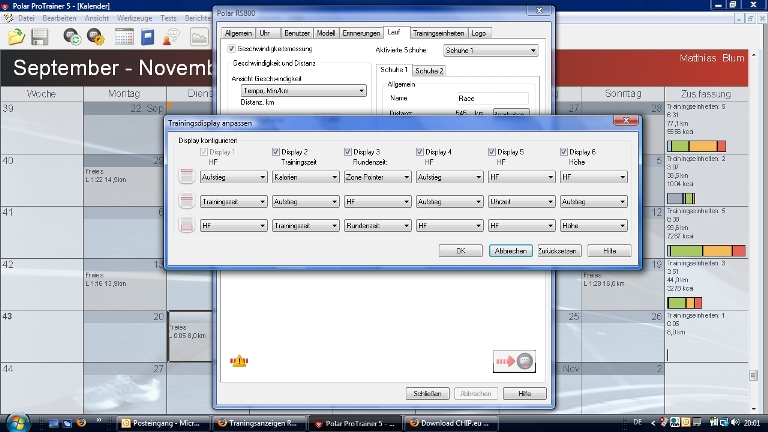Open the Werkzeuge menu

coord(134,18)
